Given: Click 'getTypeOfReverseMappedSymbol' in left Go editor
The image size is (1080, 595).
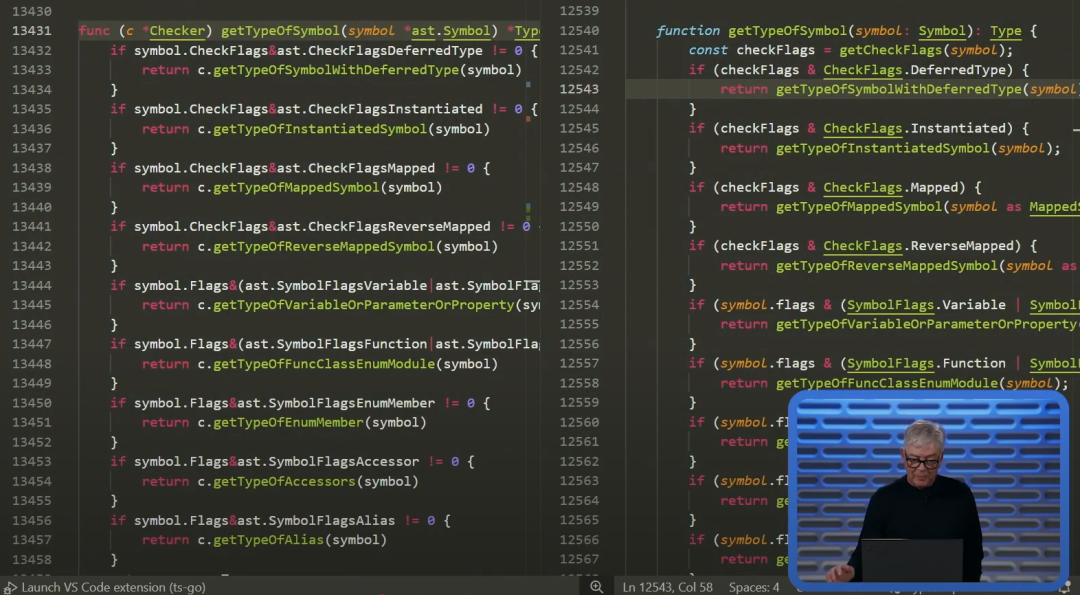Looking at the screenshot, I should (x=324, y=247).
